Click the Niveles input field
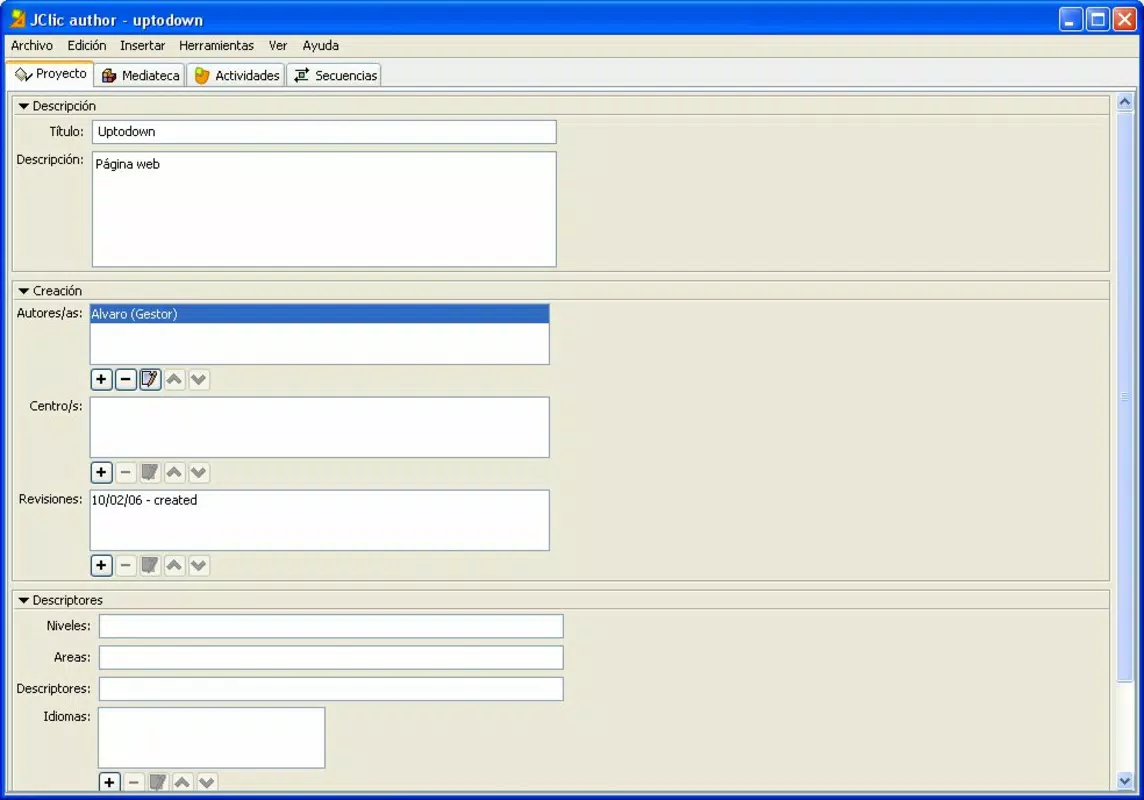 [331, 626]
